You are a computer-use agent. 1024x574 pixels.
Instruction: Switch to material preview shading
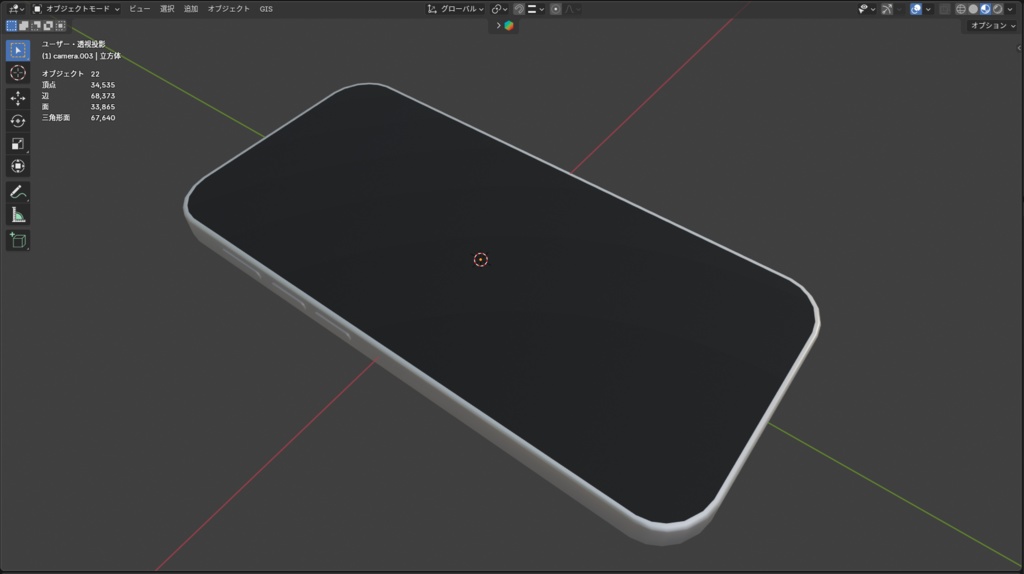985,8
